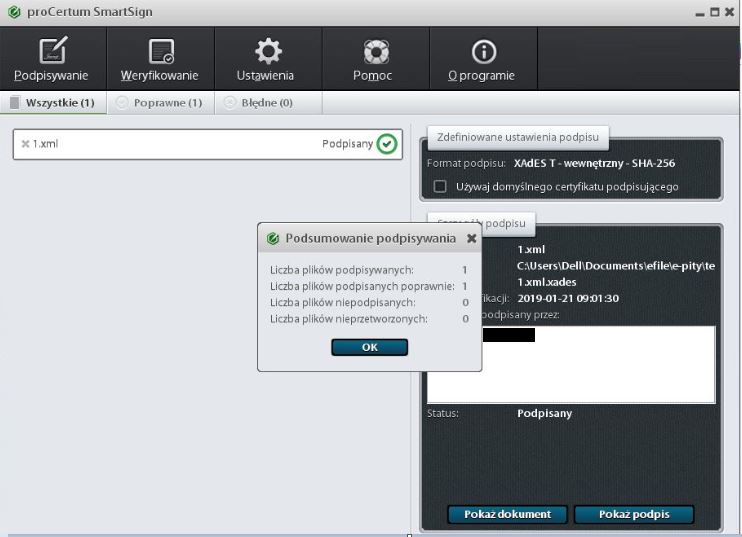Click the proCertum SmartSign logo in title bar
The image size is (742, 537).
tap(11, 12)
